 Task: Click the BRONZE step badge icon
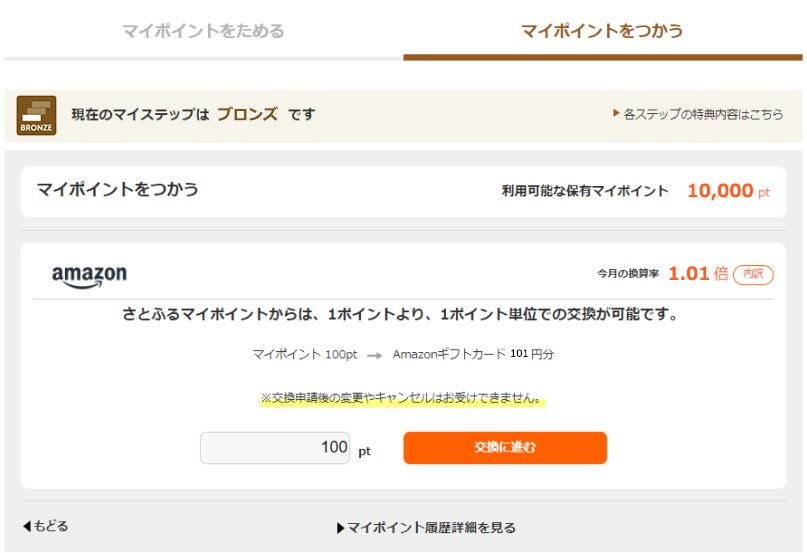(x=36, y=115)
